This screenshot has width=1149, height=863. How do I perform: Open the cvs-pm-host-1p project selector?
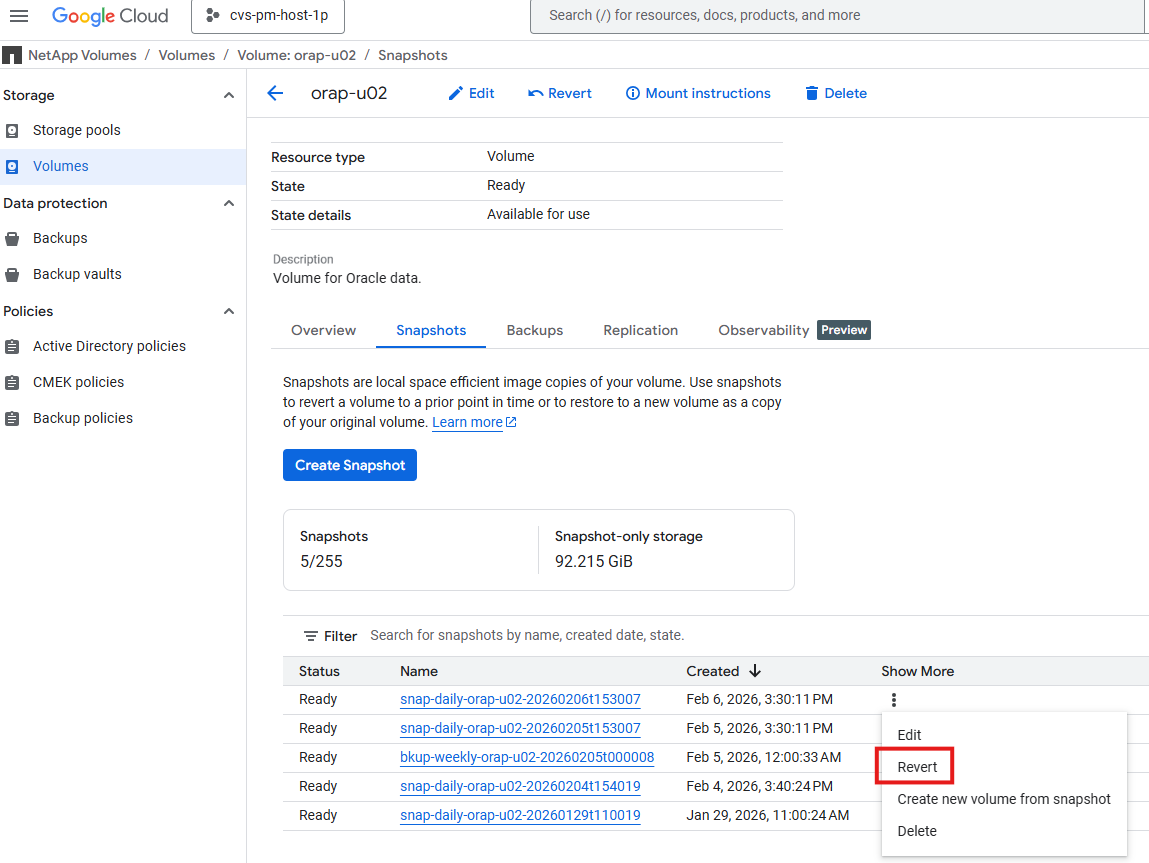267,16
